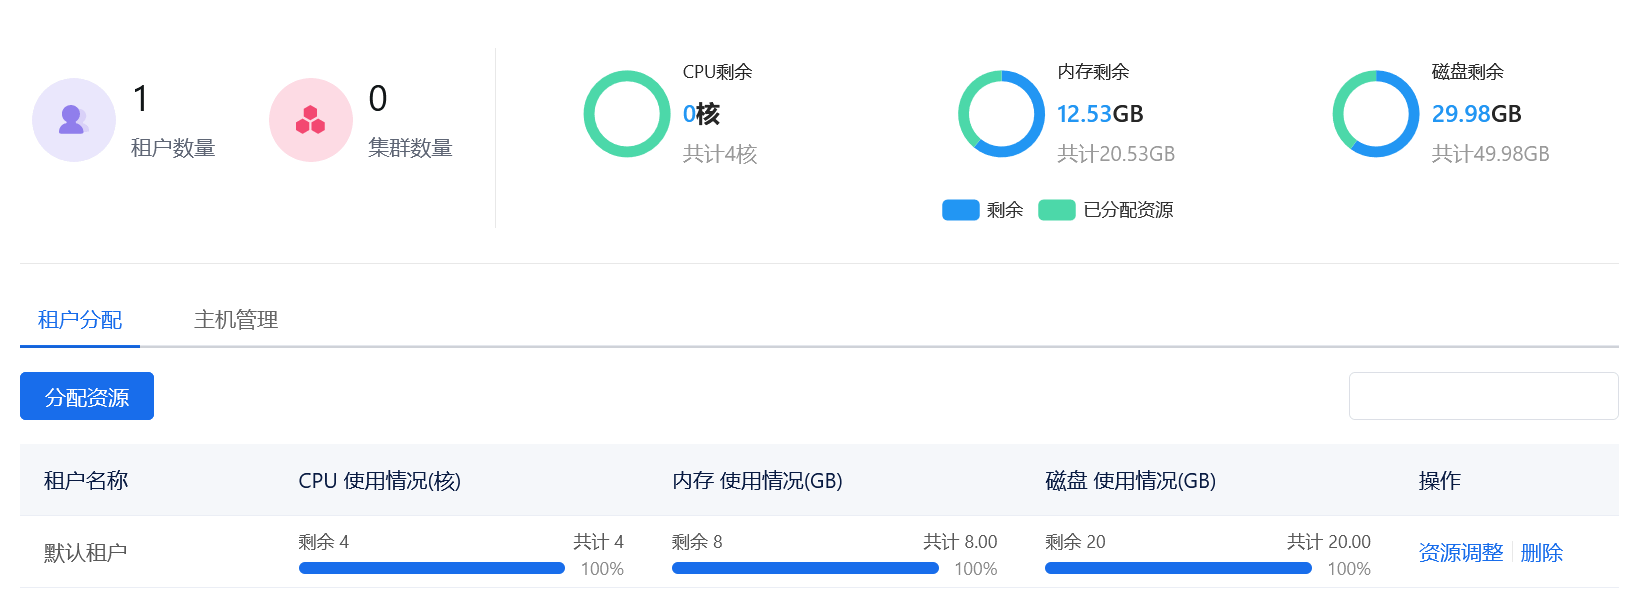Click the 共计 20.00 disk total

(1329, 542)
